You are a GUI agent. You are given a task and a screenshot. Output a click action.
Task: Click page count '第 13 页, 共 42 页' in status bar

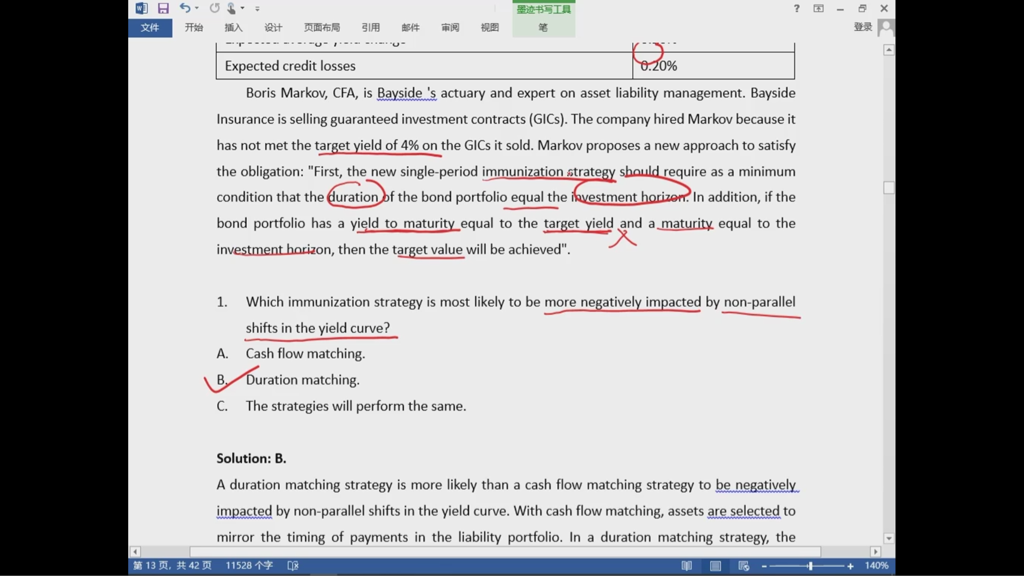pyautogui.click(x=172, y=566)
